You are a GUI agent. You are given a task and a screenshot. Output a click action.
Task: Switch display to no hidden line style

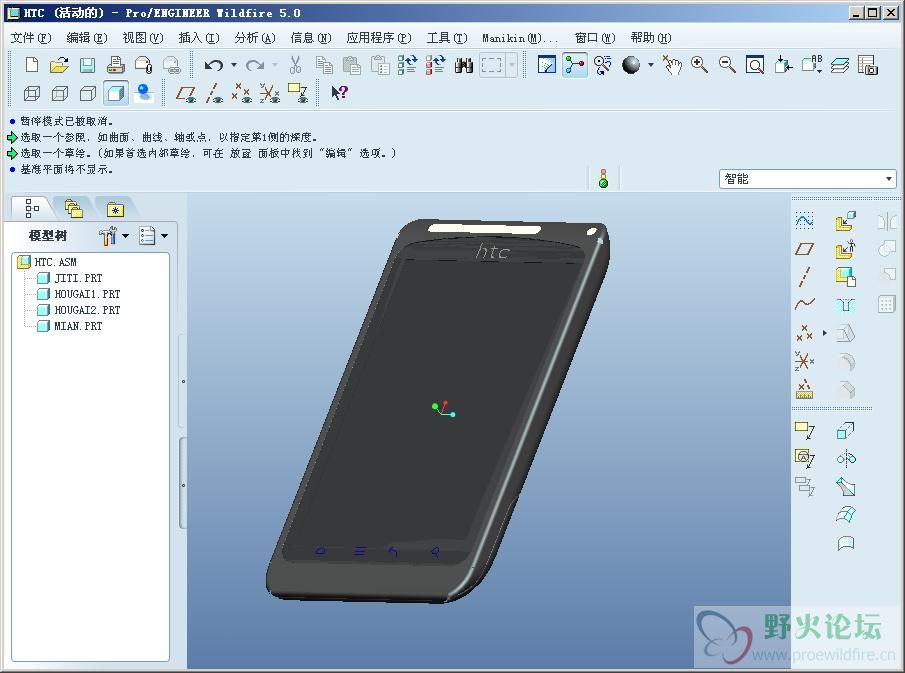point(88,93)
